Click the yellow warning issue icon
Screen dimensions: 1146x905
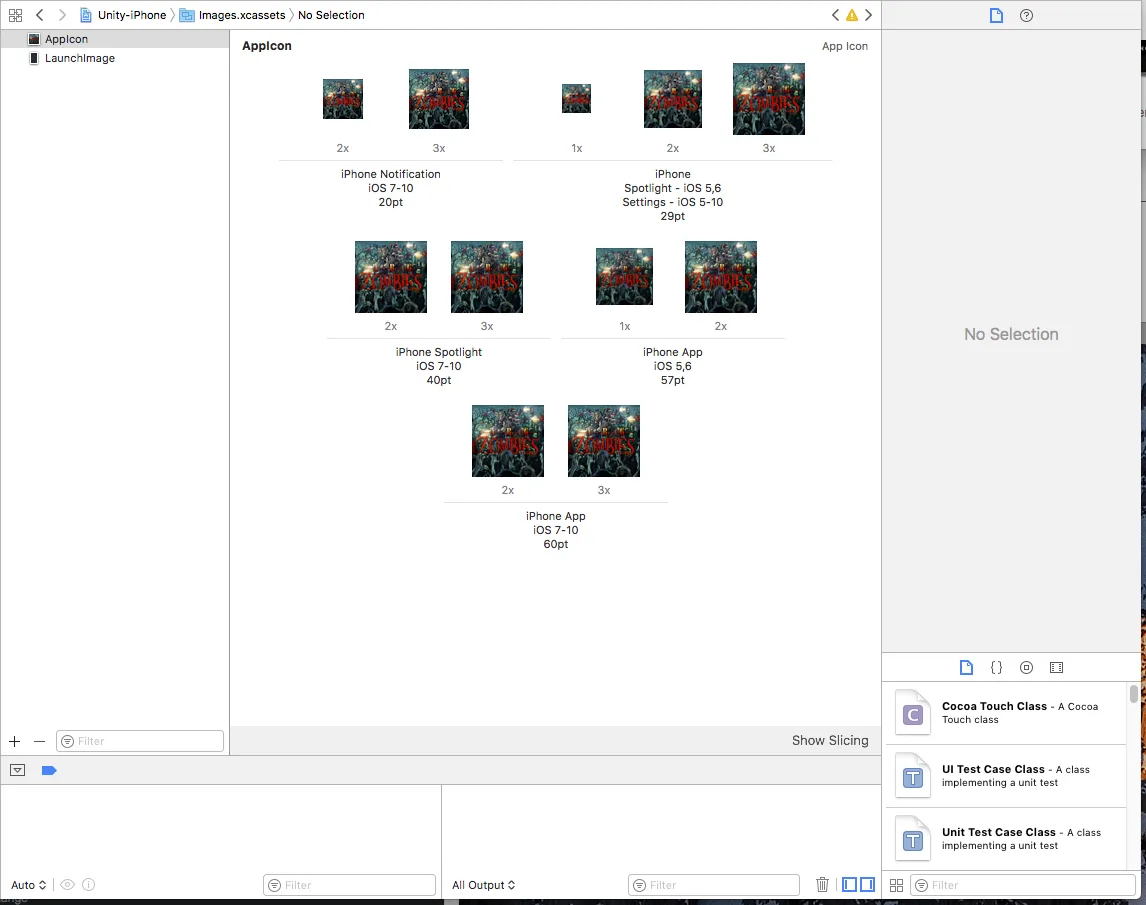pyautogui.click(x=851, y=15)
